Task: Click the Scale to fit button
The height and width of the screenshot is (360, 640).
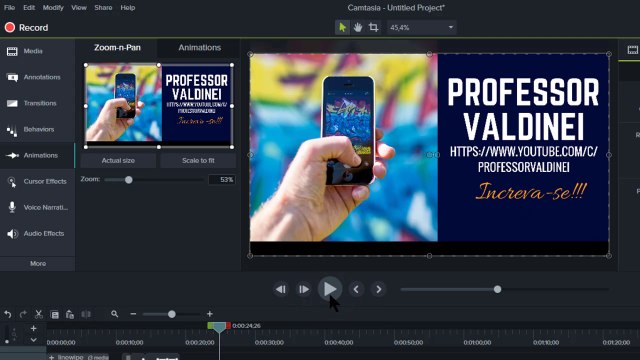Action: coord(198,161)
